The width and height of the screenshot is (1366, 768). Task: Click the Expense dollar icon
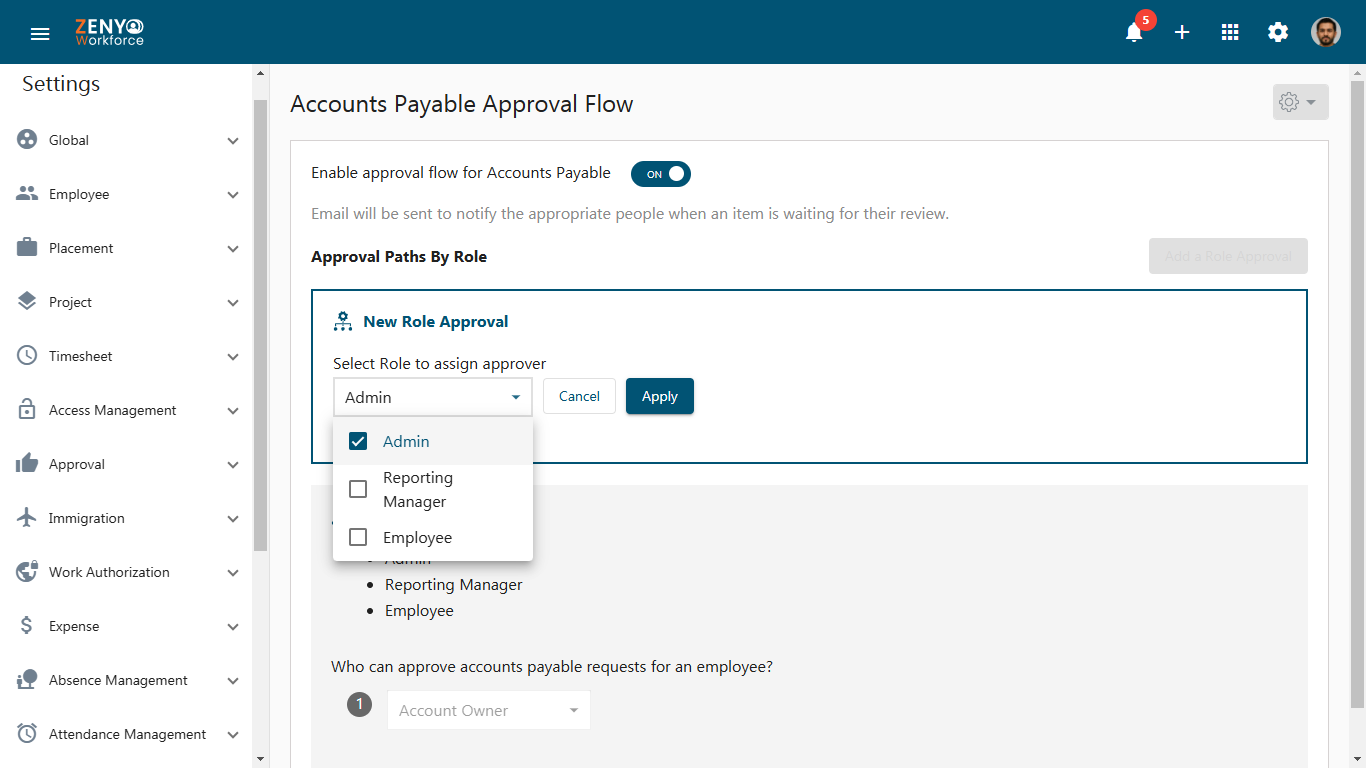(27, 626)
